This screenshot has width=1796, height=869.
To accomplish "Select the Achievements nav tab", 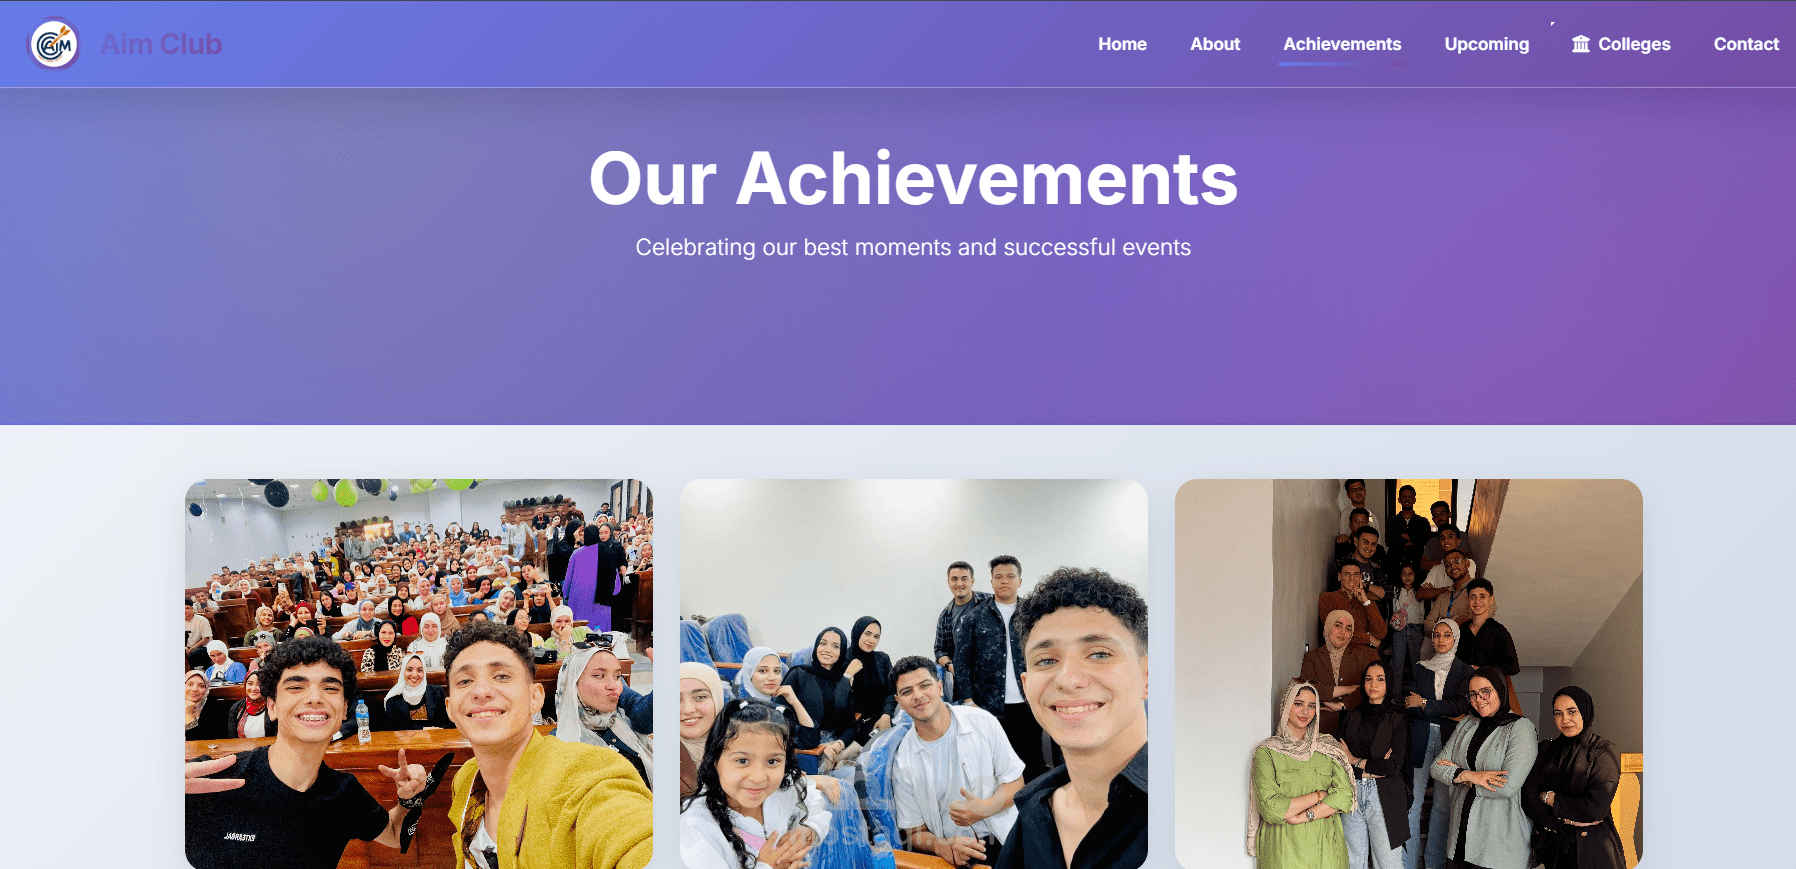I will 1342,44.
